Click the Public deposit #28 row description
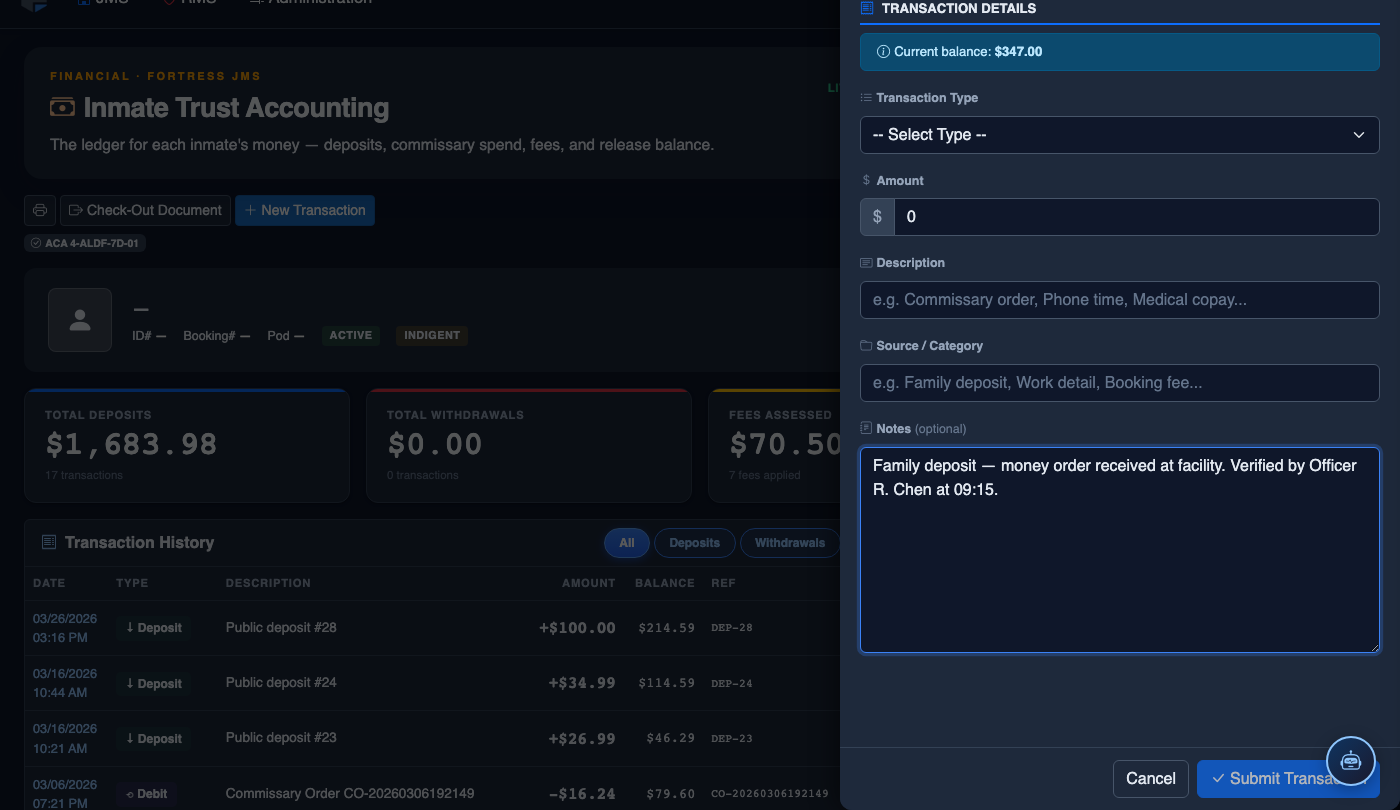This screenshot has width=1400, height=810. [281, 628]
